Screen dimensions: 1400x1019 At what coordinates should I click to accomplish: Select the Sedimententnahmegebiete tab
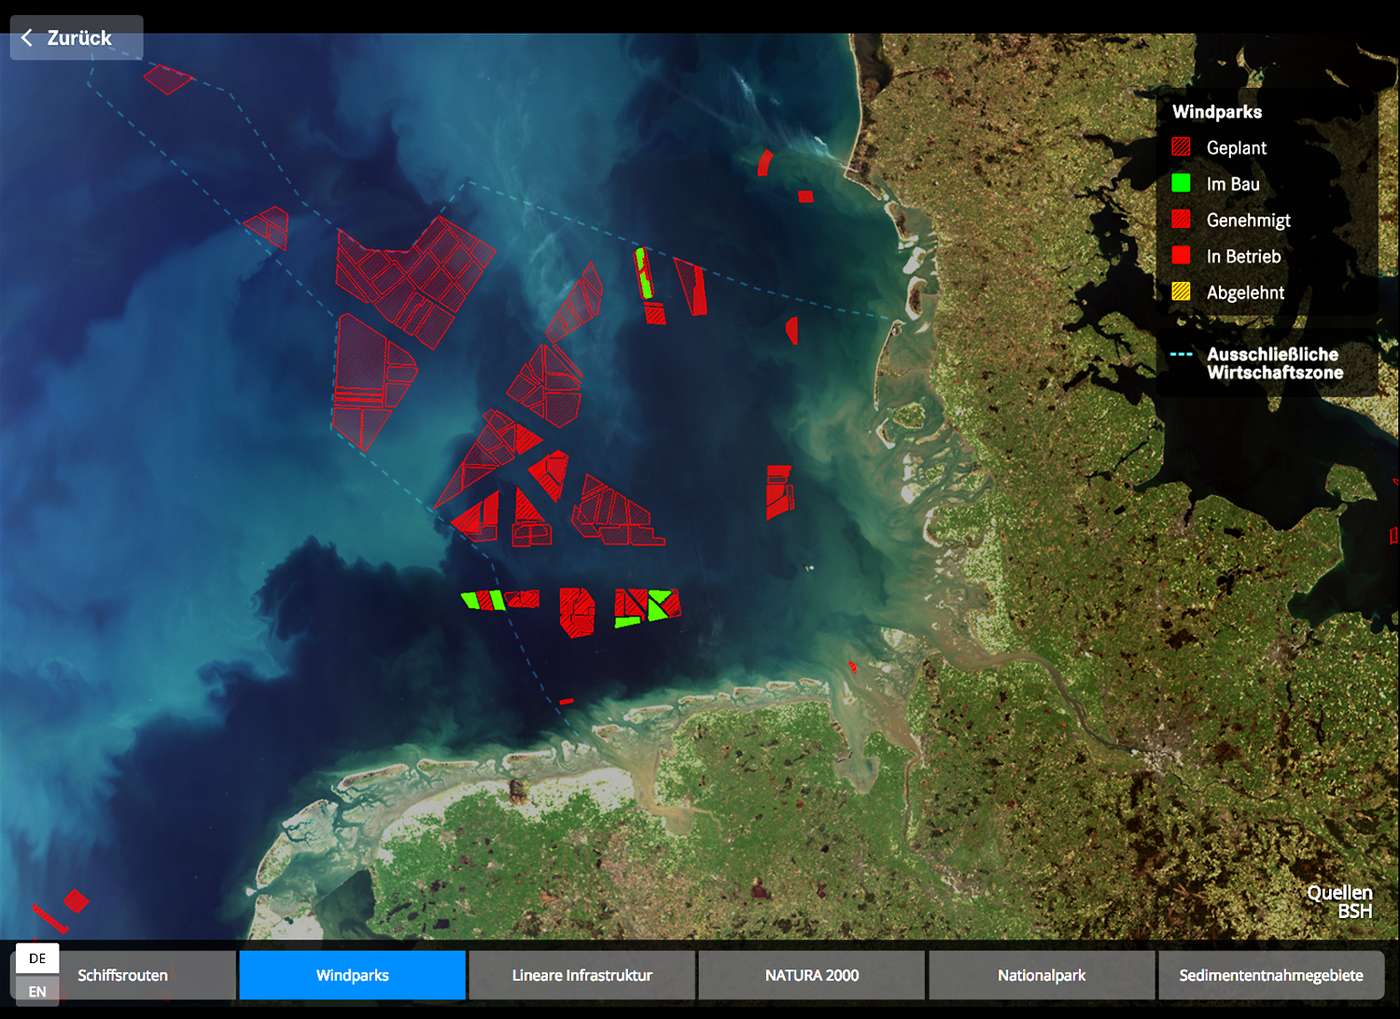1270,975
